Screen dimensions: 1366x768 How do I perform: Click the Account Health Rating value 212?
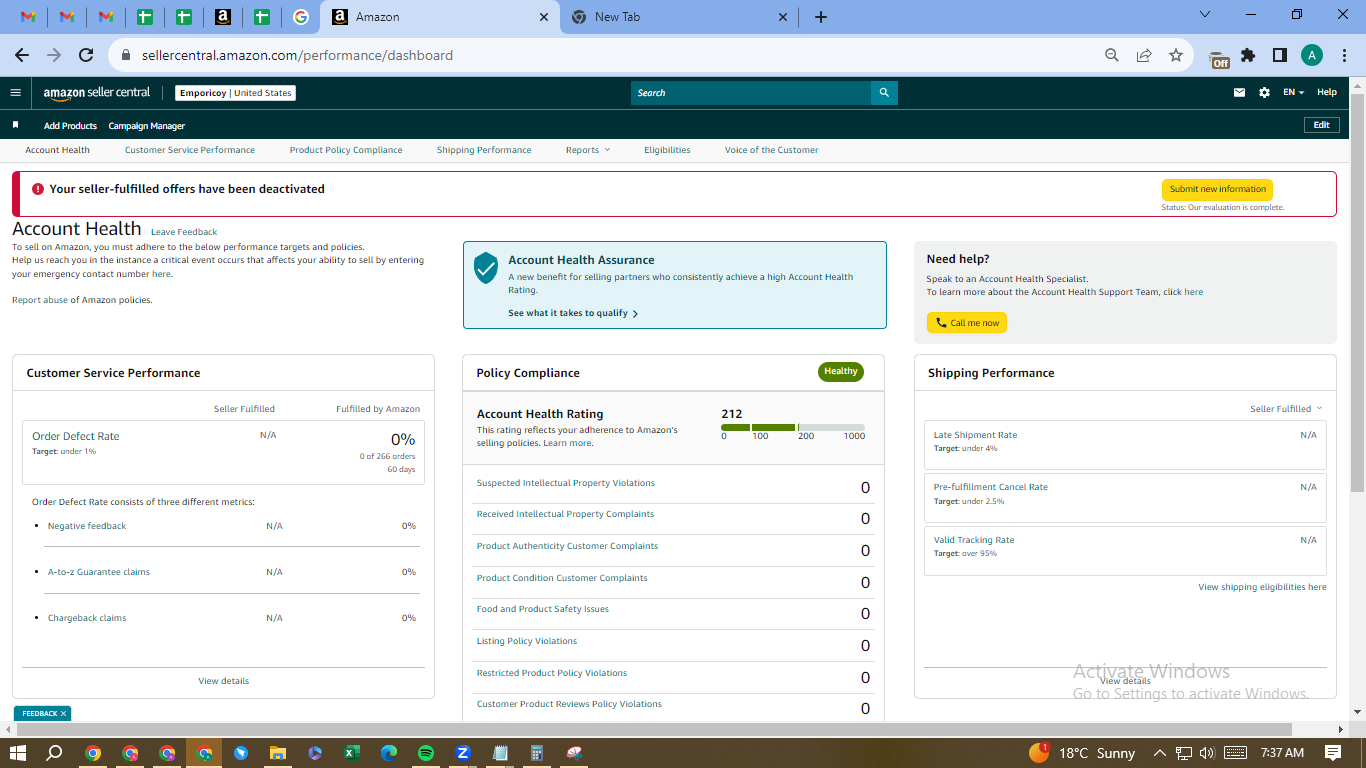(732, 414)
